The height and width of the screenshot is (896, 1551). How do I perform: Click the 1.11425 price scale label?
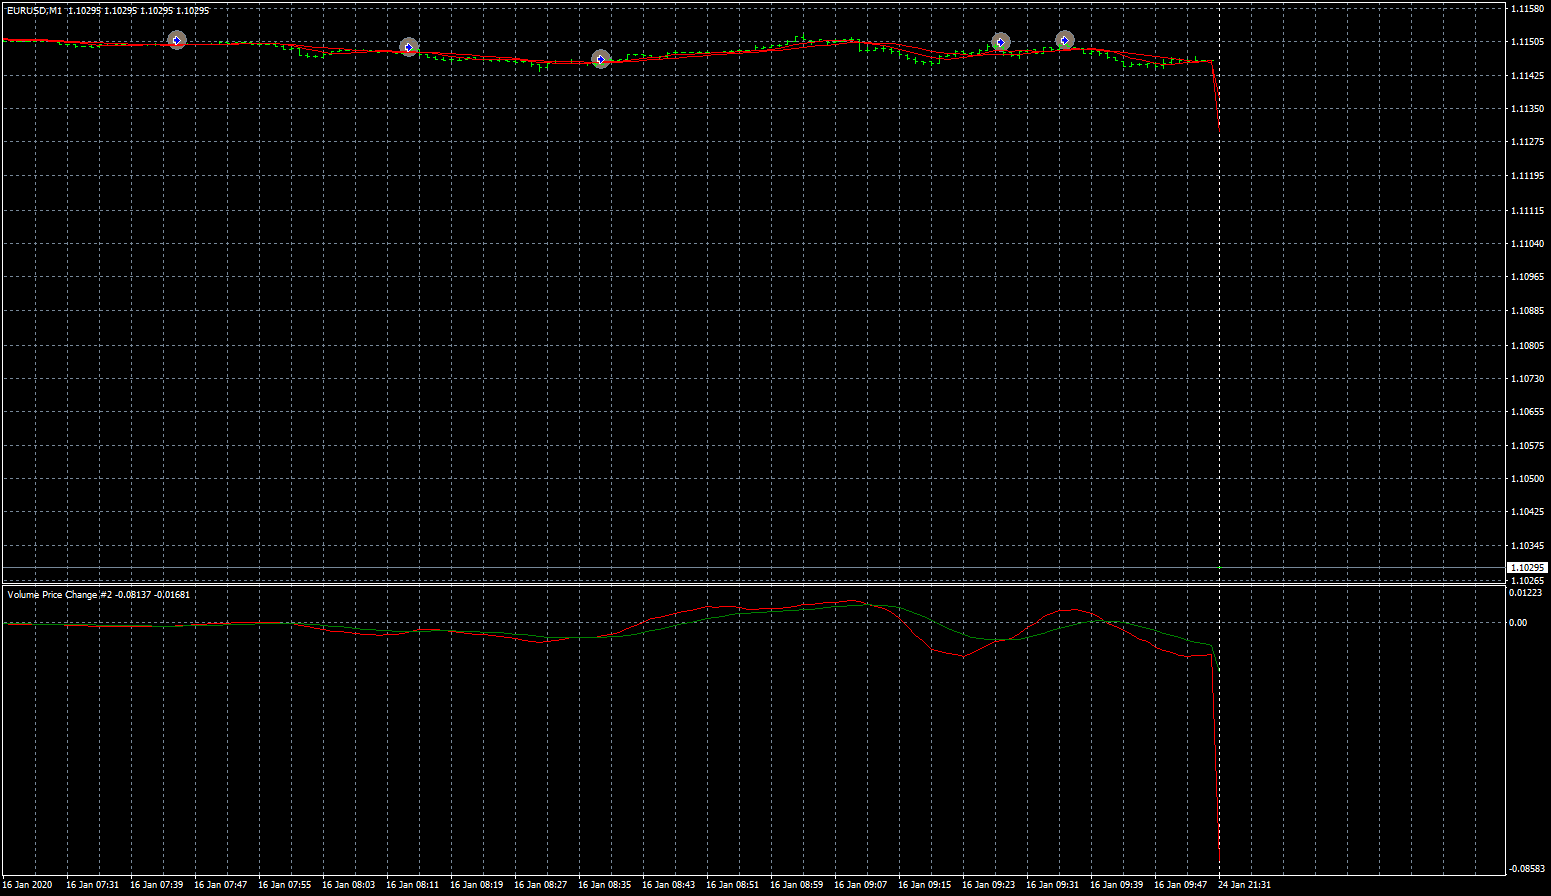click(x=1527, y=76)
